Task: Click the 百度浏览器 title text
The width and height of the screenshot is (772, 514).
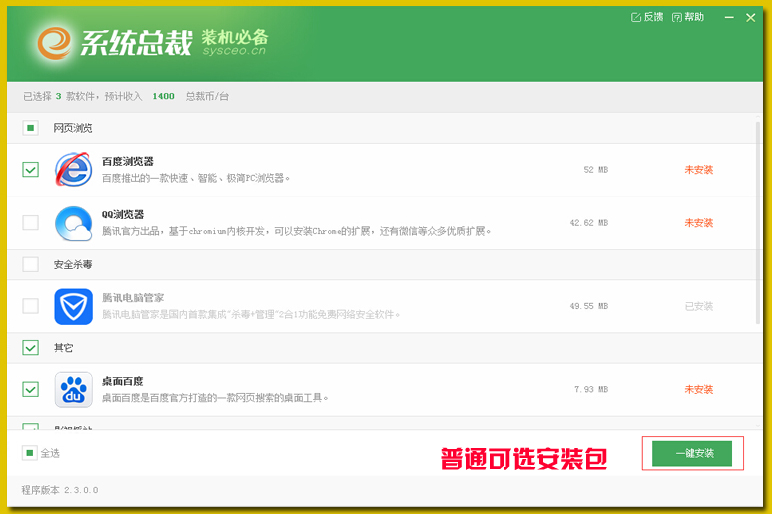Action: (128, 161)
